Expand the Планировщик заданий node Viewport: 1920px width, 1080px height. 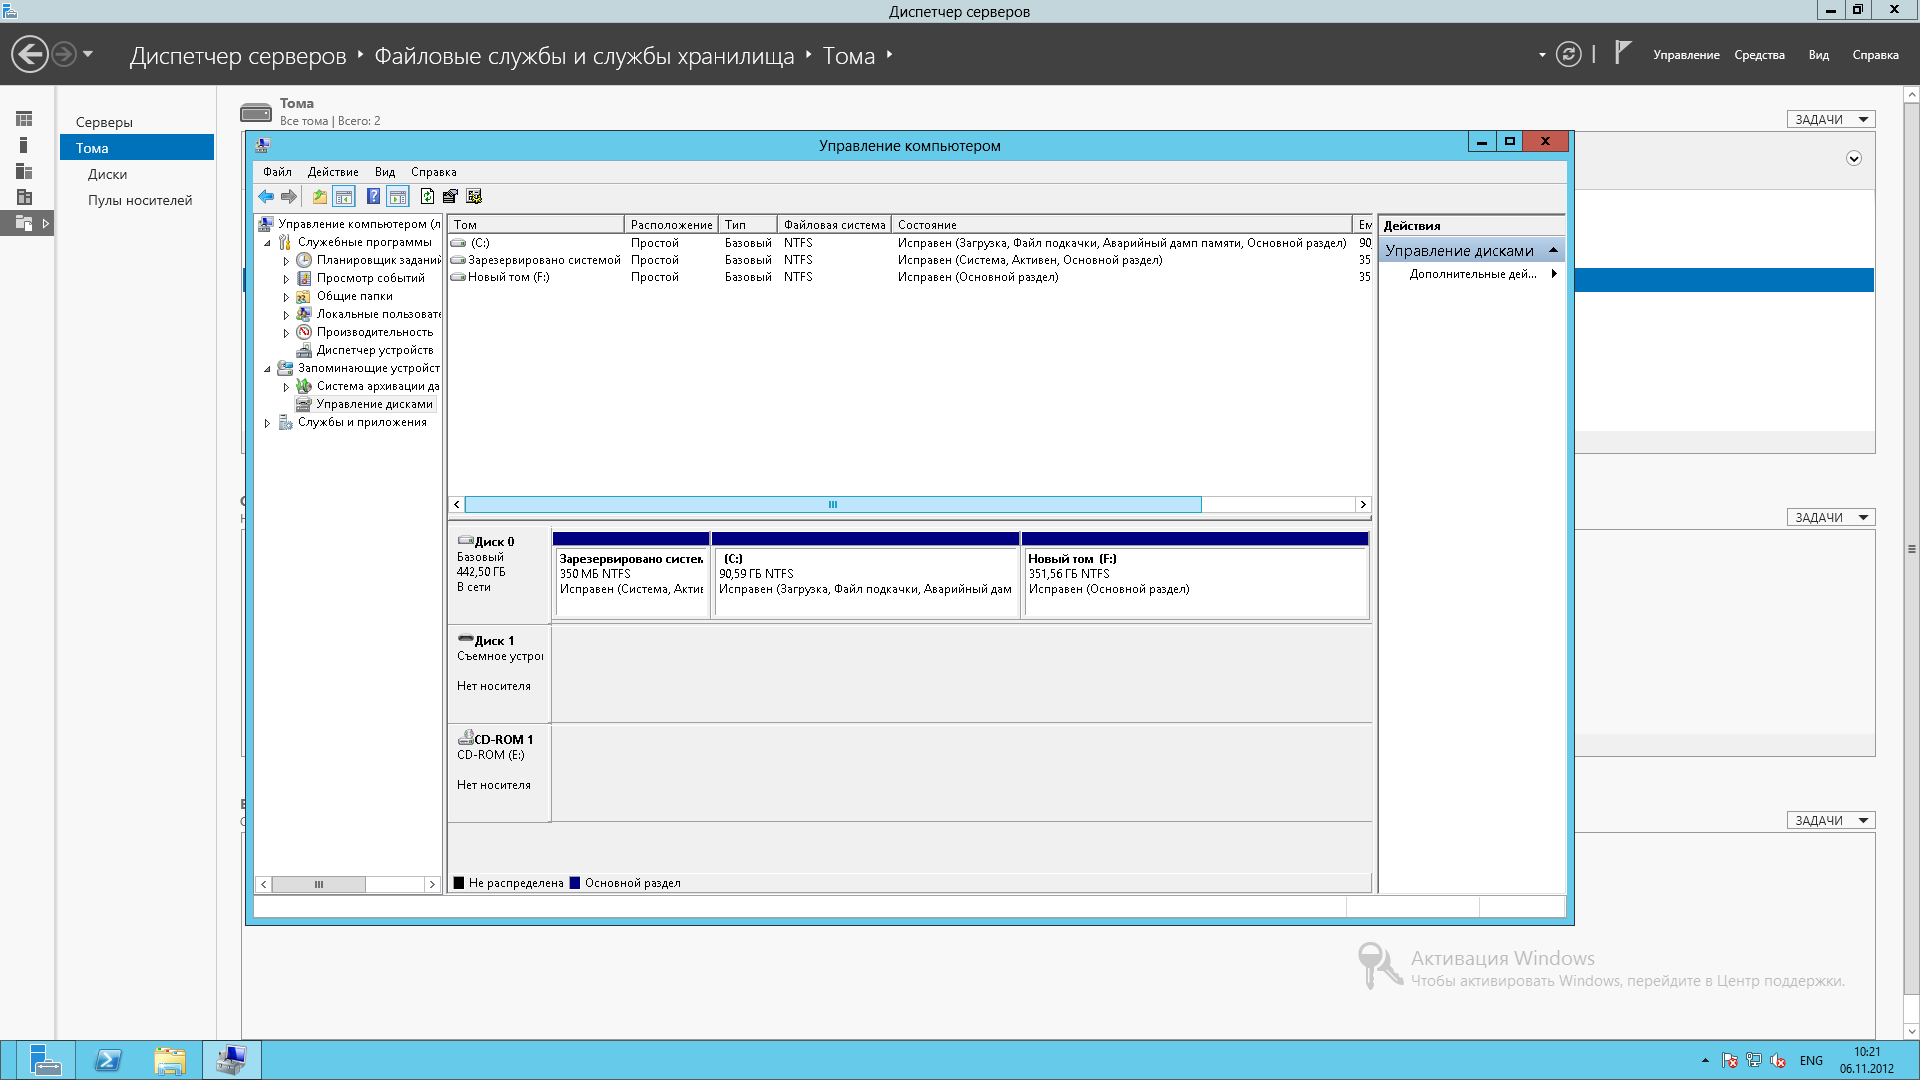(x=286, y=261)
